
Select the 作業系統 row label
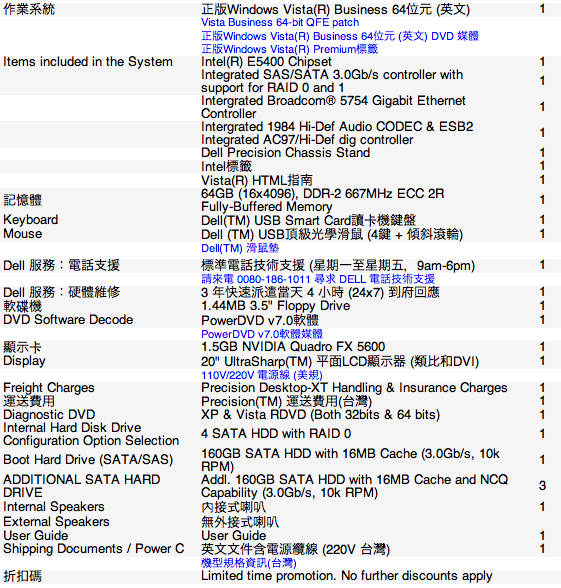[29, 9]
